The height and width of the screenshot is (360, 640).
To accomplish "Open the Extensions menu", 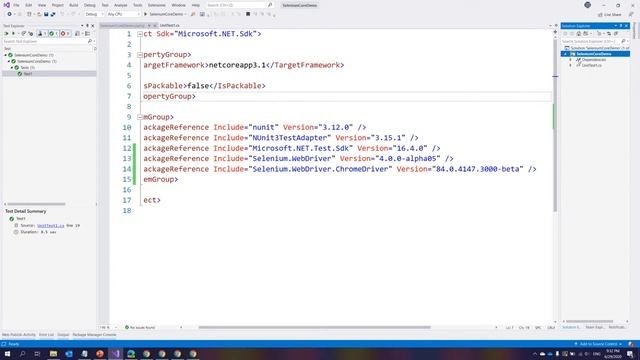I will (x=157, y=5).
